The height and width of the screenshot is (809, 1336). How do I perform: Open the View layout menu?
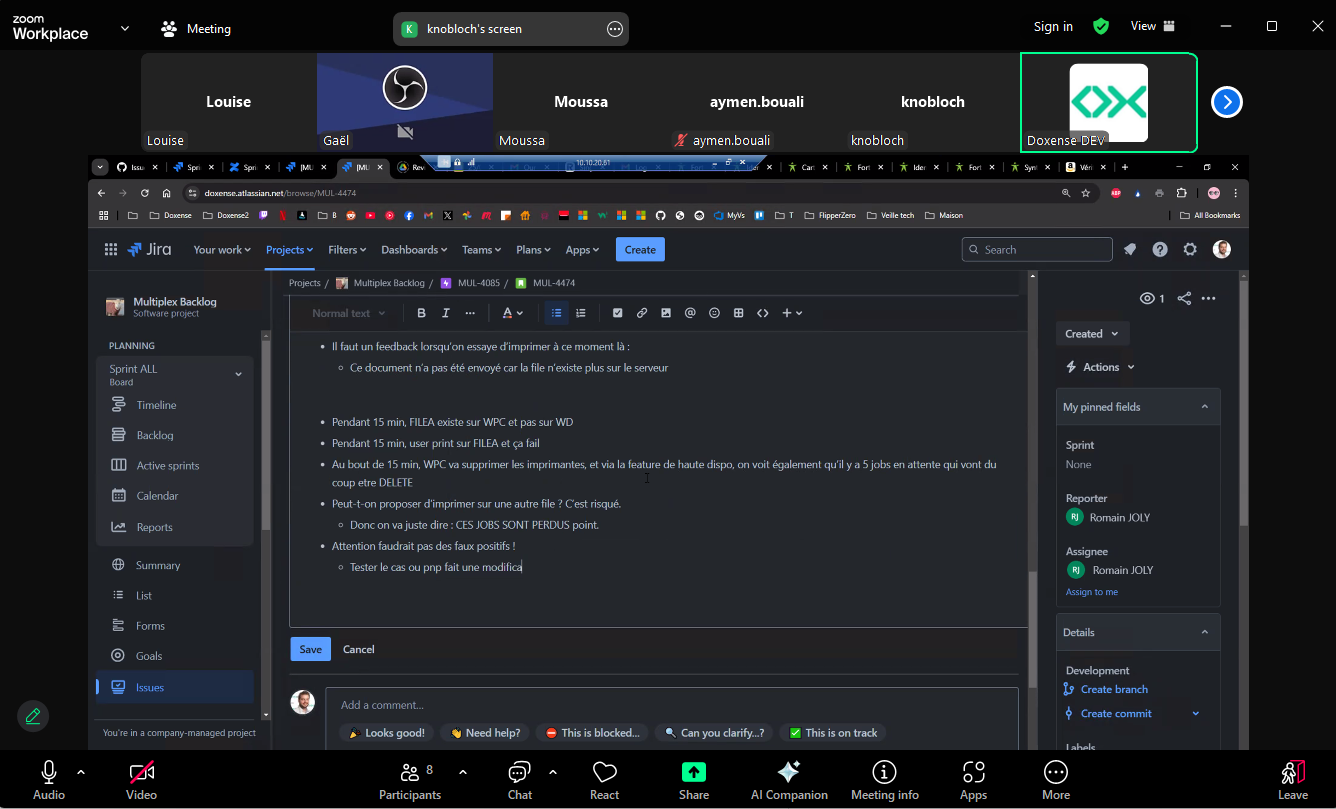point(1152,27)
